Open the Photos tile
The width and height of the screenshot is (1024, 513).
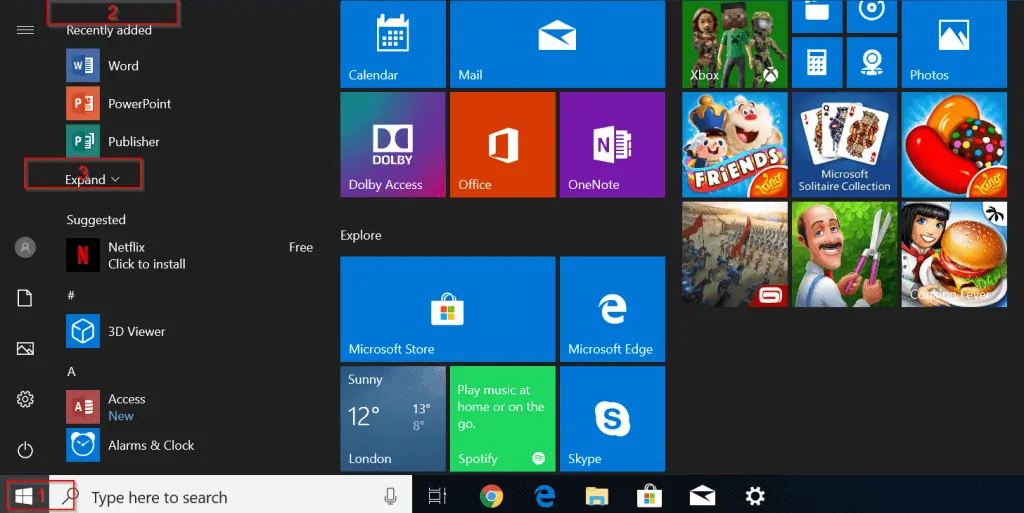(955, 44)
